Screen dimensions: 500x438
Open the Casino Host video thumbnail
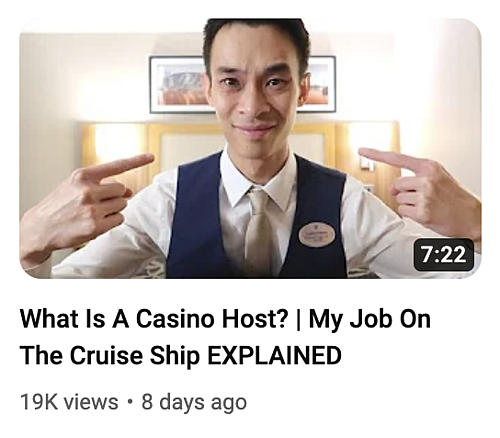(250, 148)
